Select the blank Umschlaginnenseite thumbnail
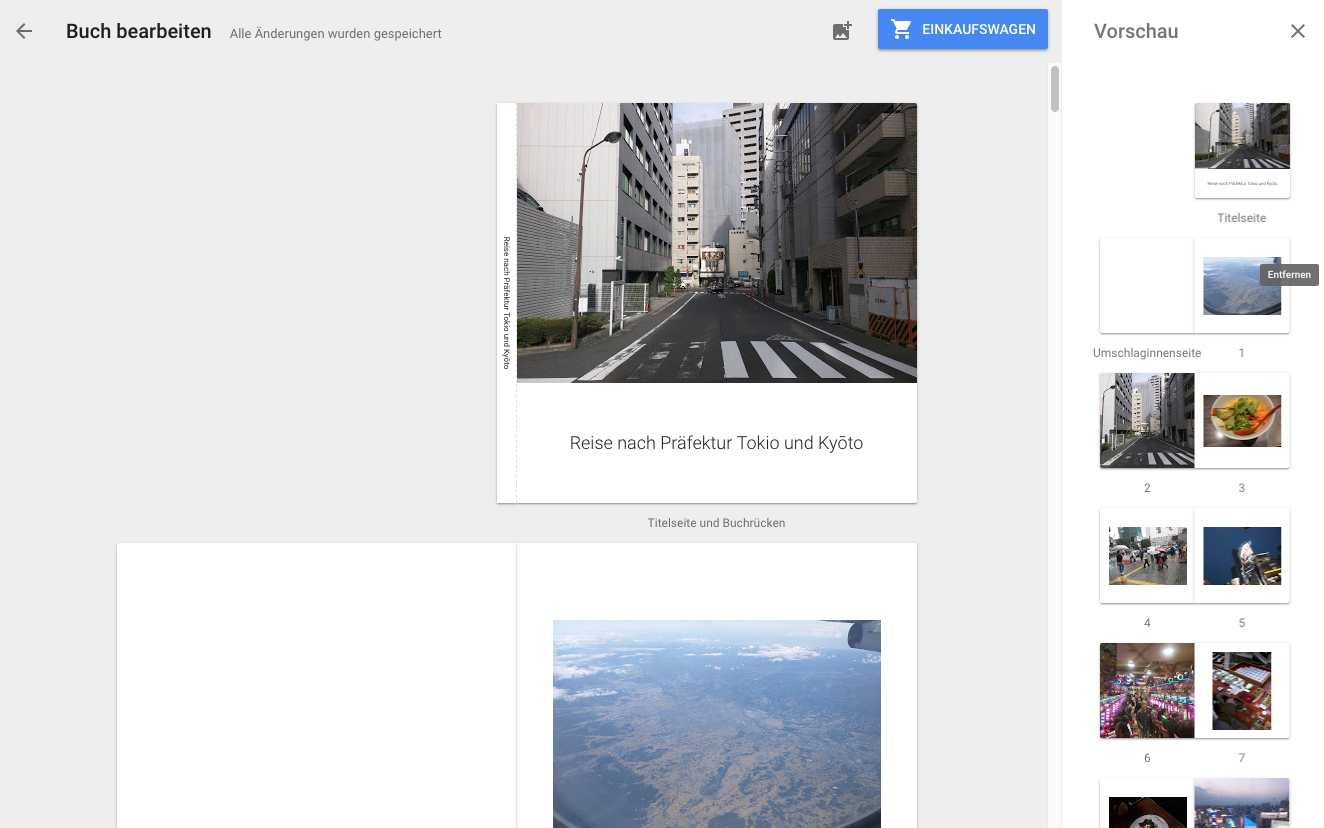 point(1147,285)
